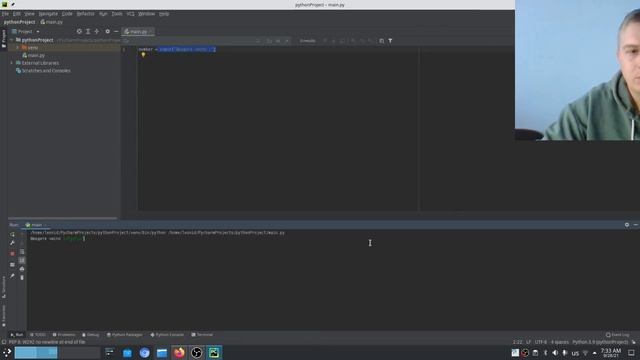Open the Navigate menu
This screenshot has height=360, width=640.
click(48, 13)
